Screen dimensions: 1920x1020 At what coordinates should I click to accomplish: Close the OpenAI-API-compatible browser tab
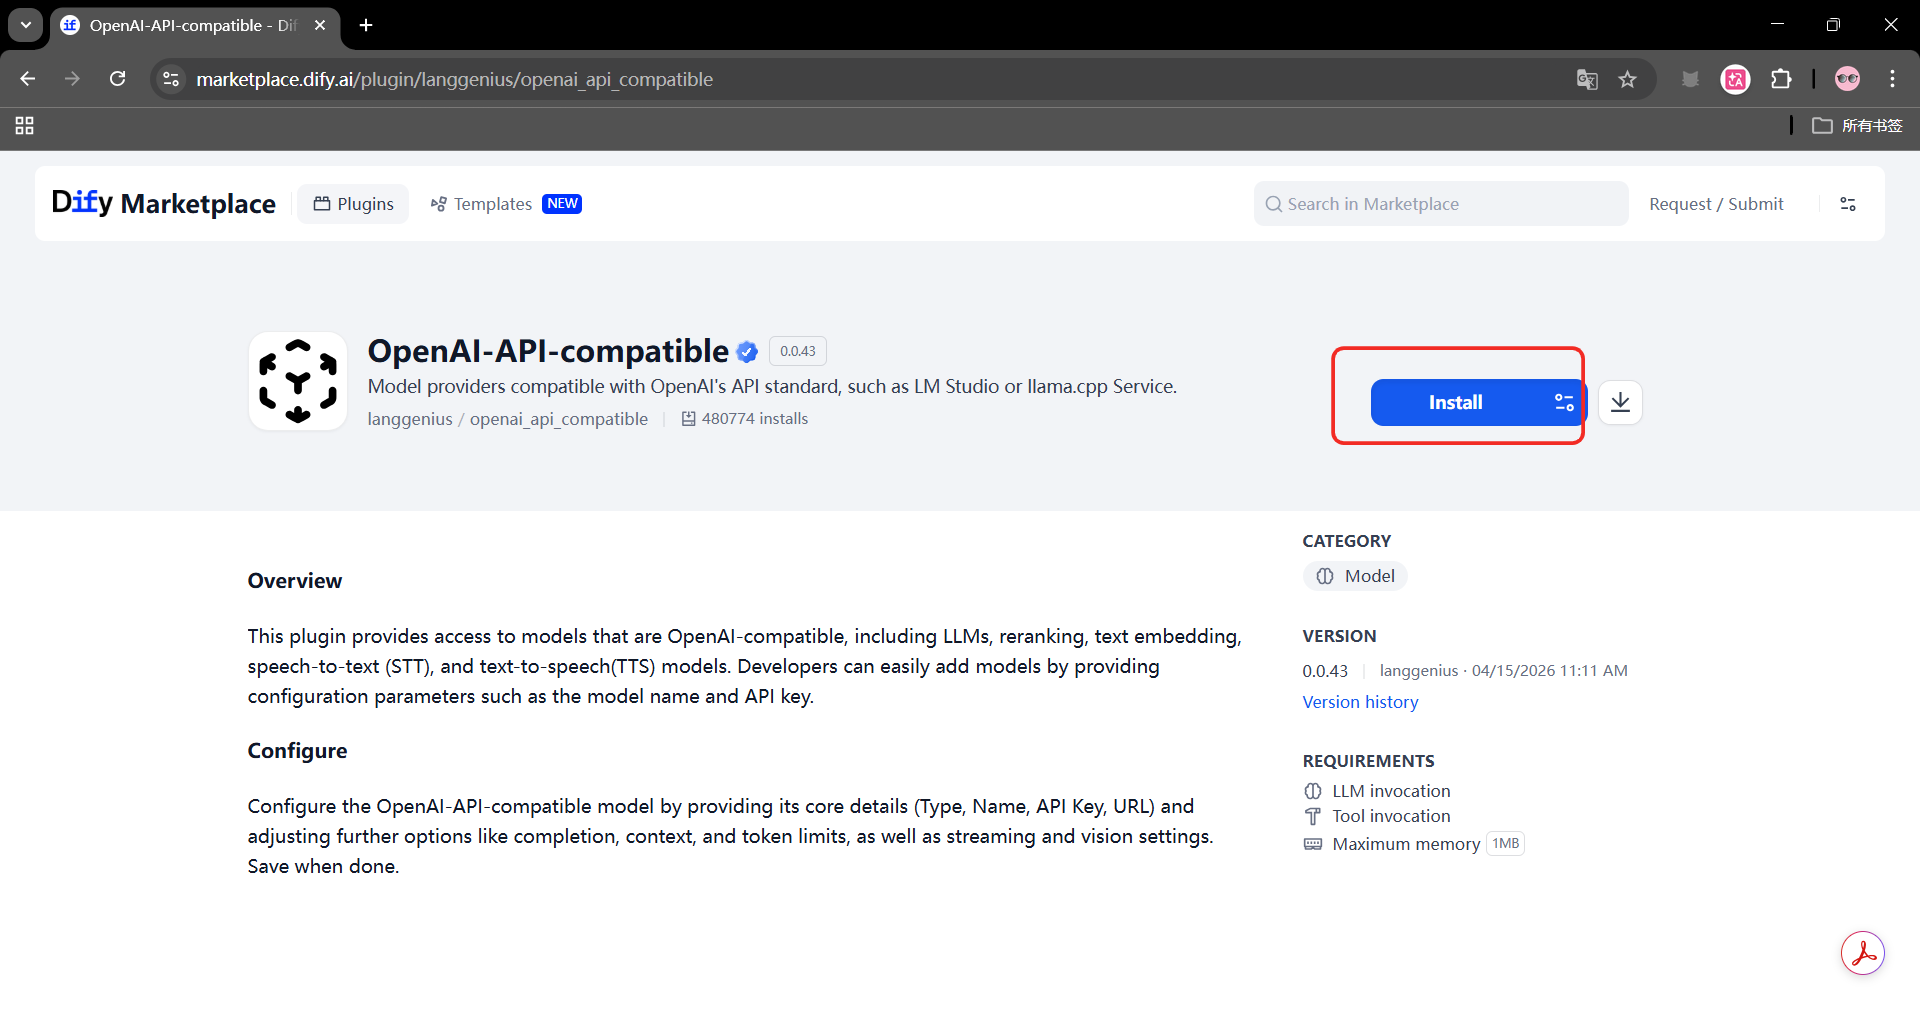(x=320, y=25)
